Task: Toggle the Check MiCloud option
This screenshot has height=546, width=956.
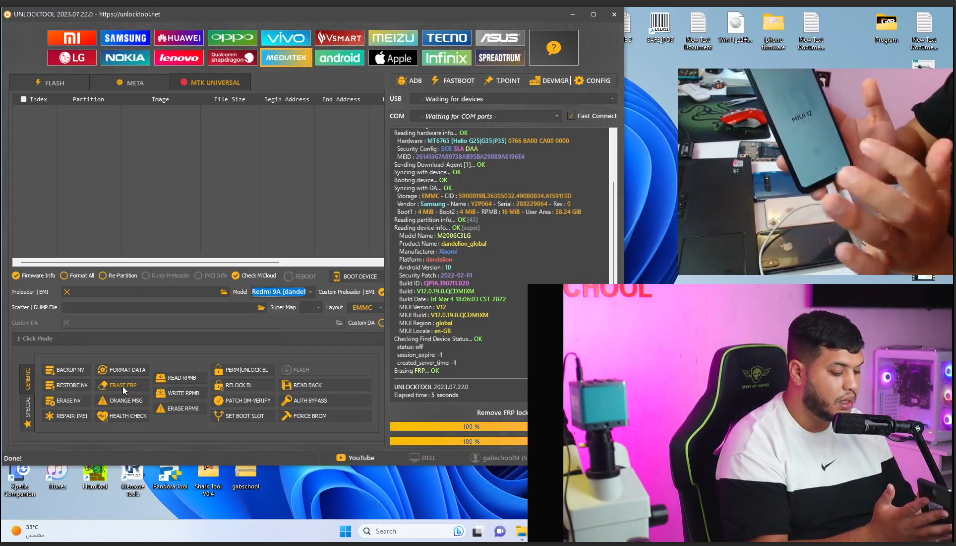Action: pyautogui.click(x=254, y=275)
